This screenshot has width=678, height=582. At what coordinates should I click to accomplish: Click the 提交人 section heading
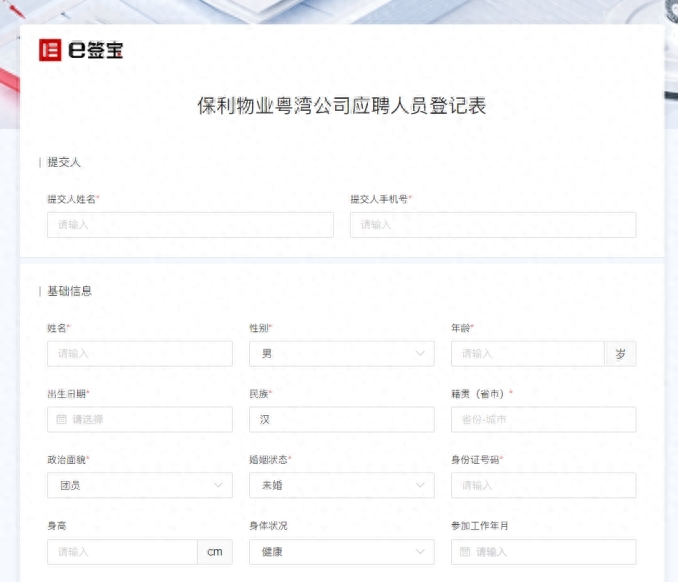(64, 162)
